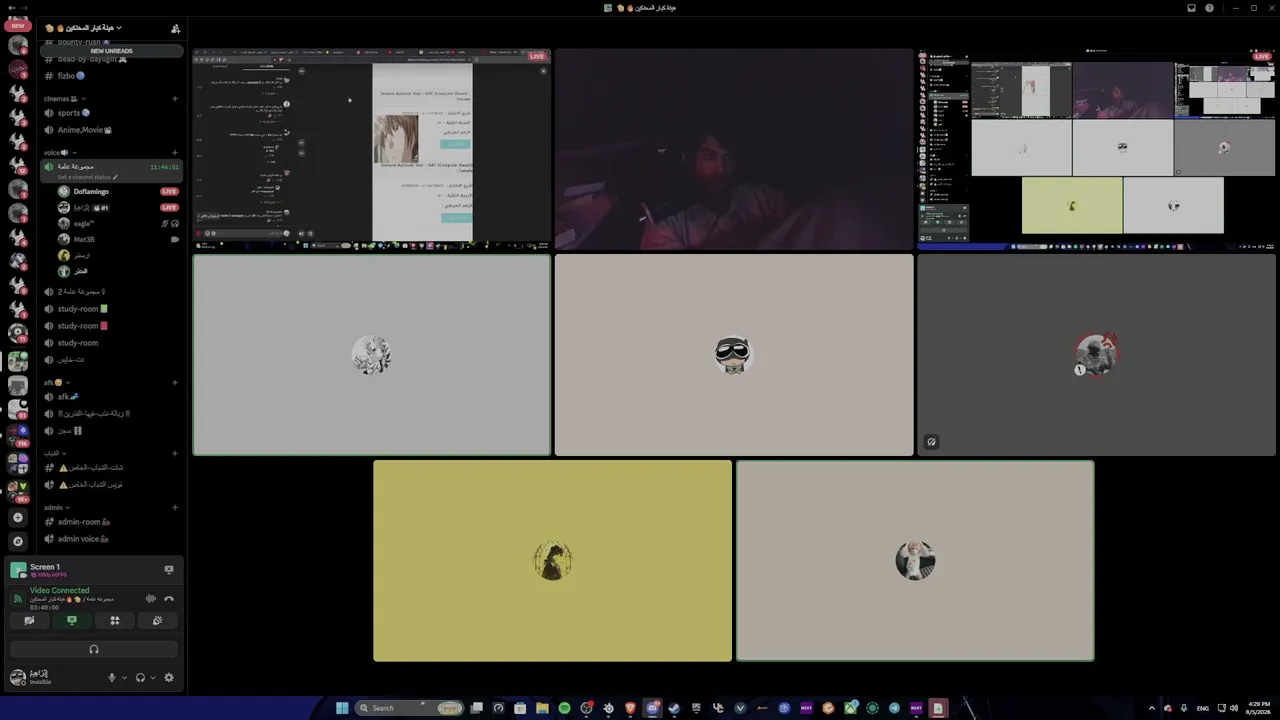Join the Anime,Movie voice channel
Image resolution: width=1280 pixels, height=720 pixels.
[111, 130]
